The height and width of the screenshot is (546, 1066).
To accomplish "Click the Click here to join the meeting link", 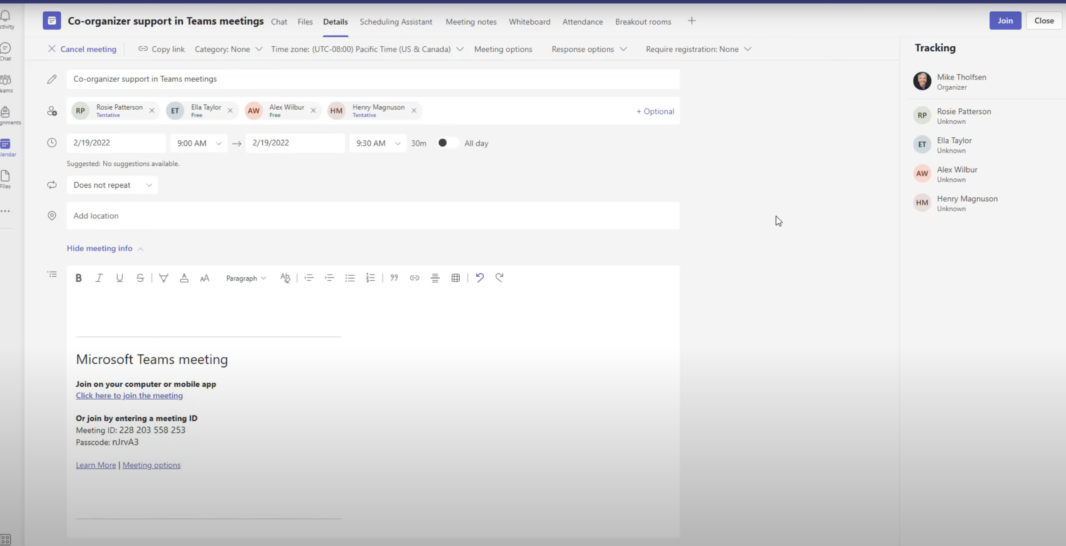I will pyautogui.click(x=129, y=395).
